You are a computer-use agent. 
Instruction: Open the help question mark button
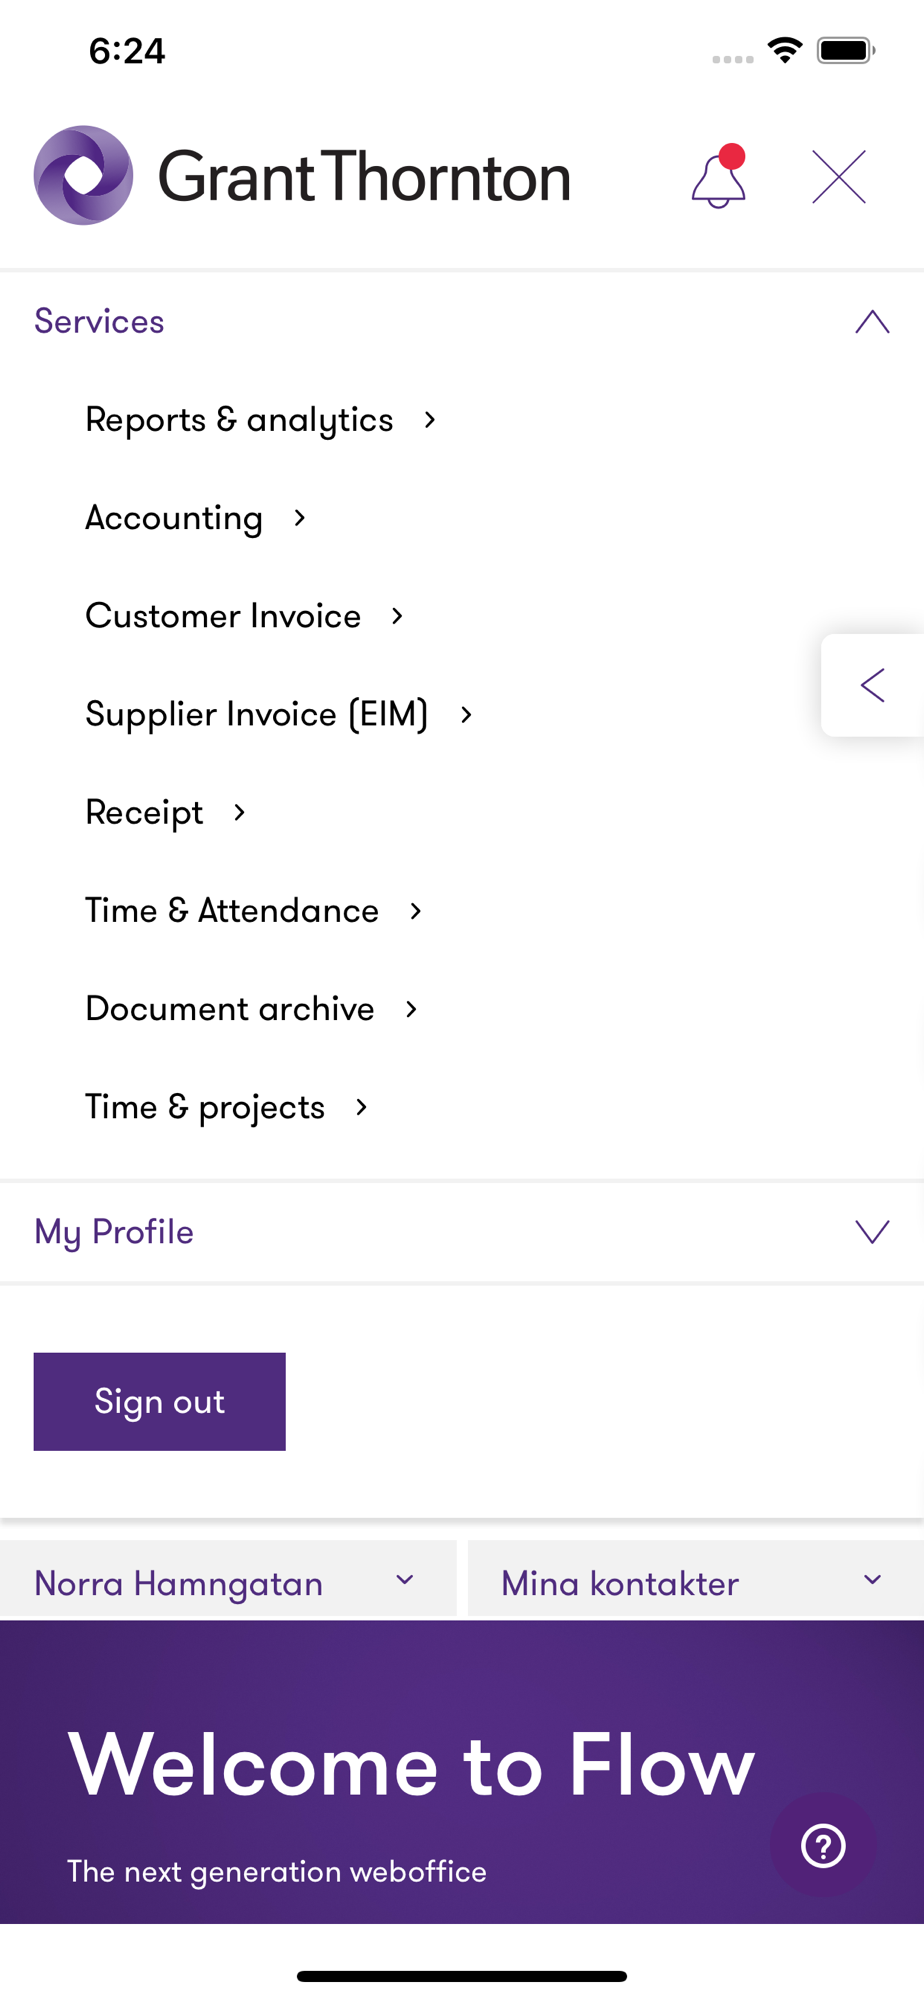(823, 1845)
